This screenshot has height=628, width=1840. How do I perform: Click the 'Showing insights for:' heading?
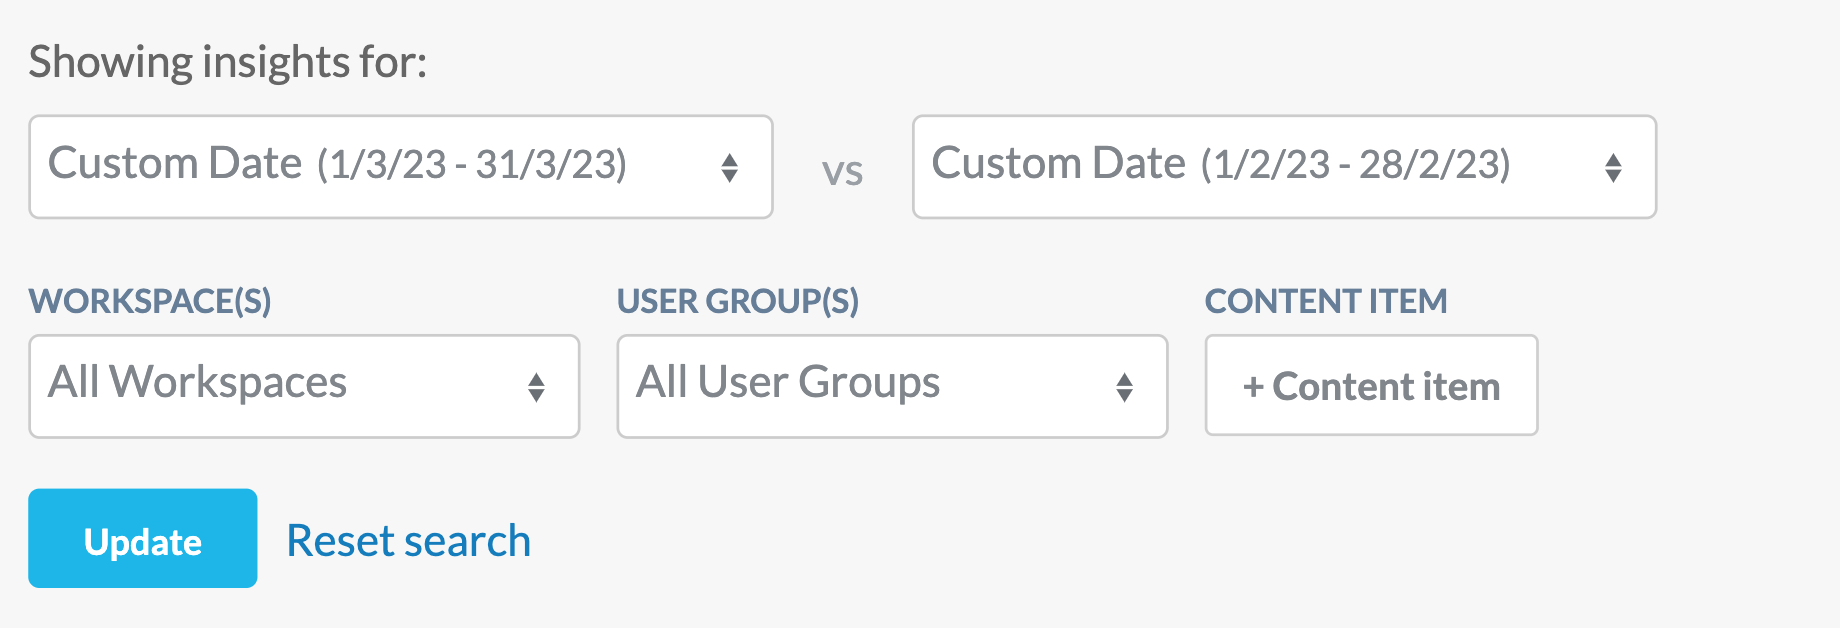coord(228,62)
